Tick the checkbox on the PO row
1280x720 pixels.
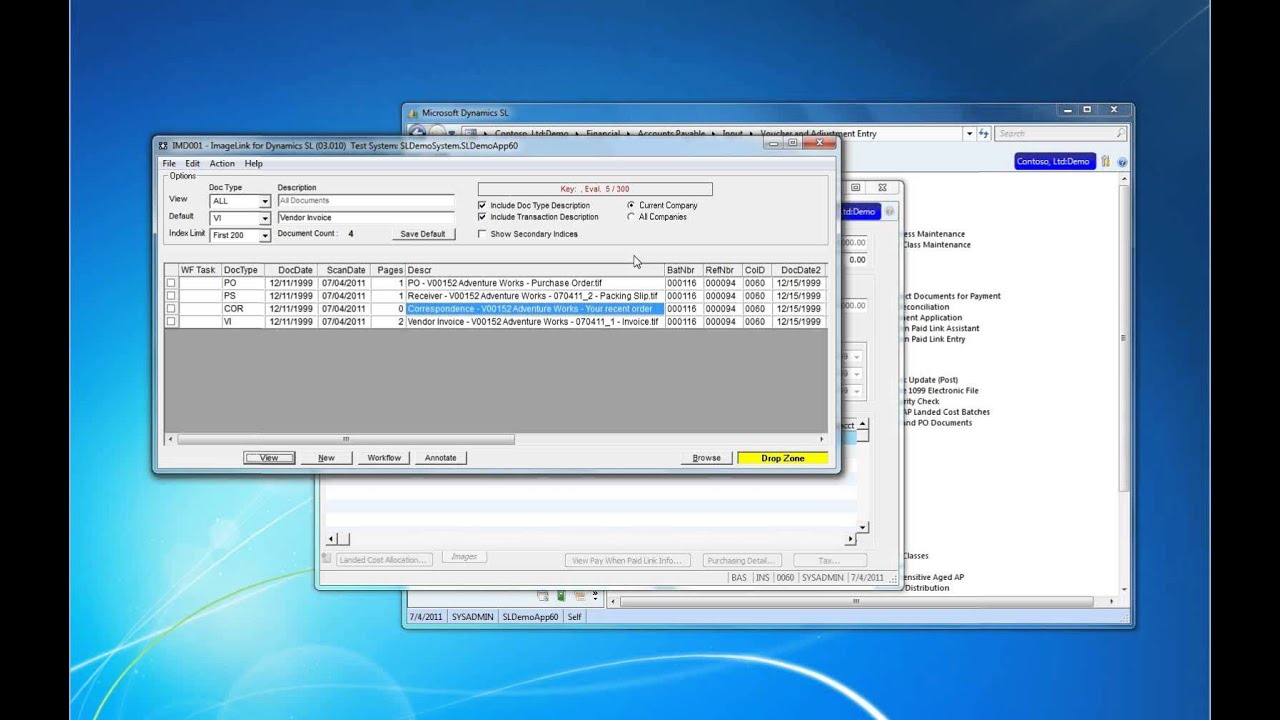171,283
